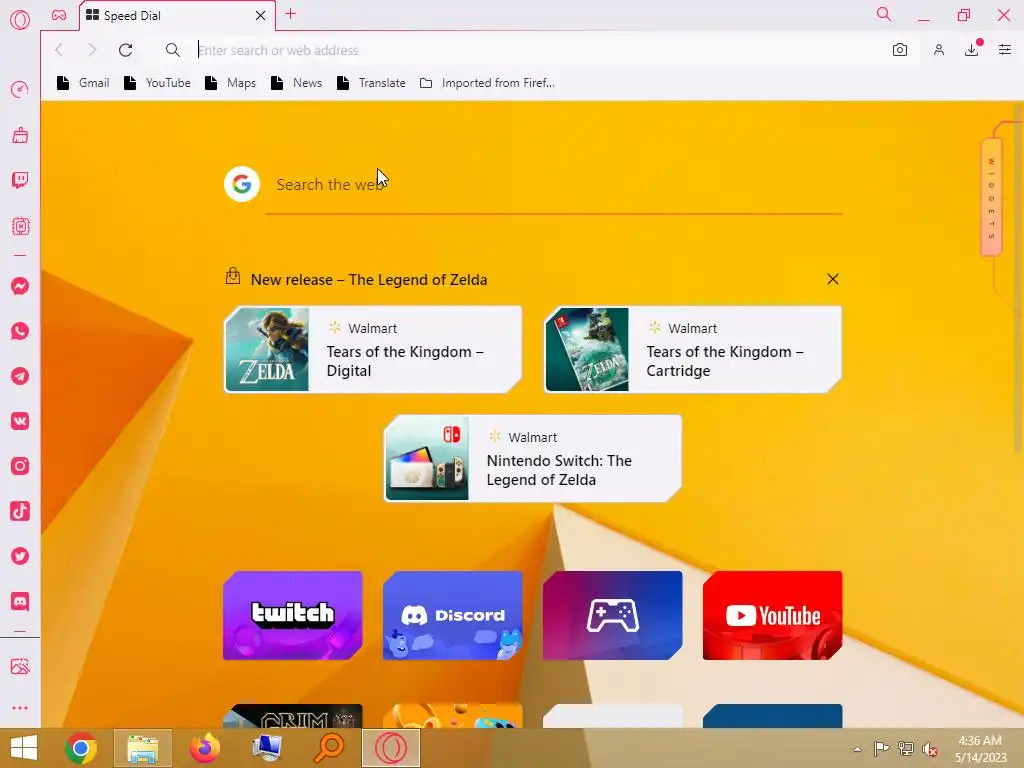The image size is (1024, 768).
Task: Show hidden system tray icons
Action: tap(857, 749)
